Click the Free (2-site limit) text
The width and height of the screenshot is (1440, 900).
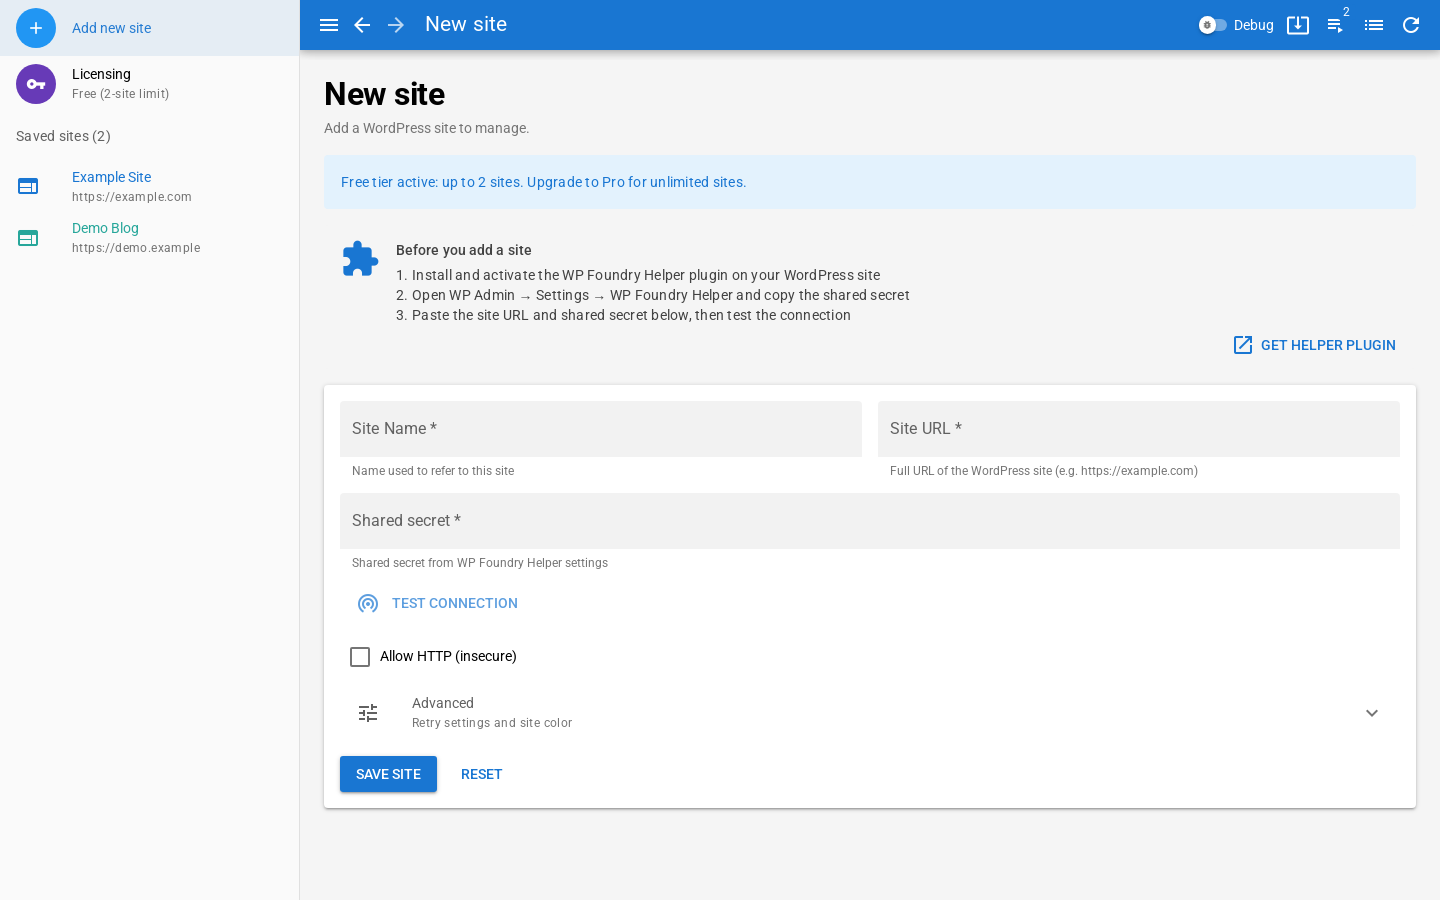pyautogui.click(x=121, y=94)
